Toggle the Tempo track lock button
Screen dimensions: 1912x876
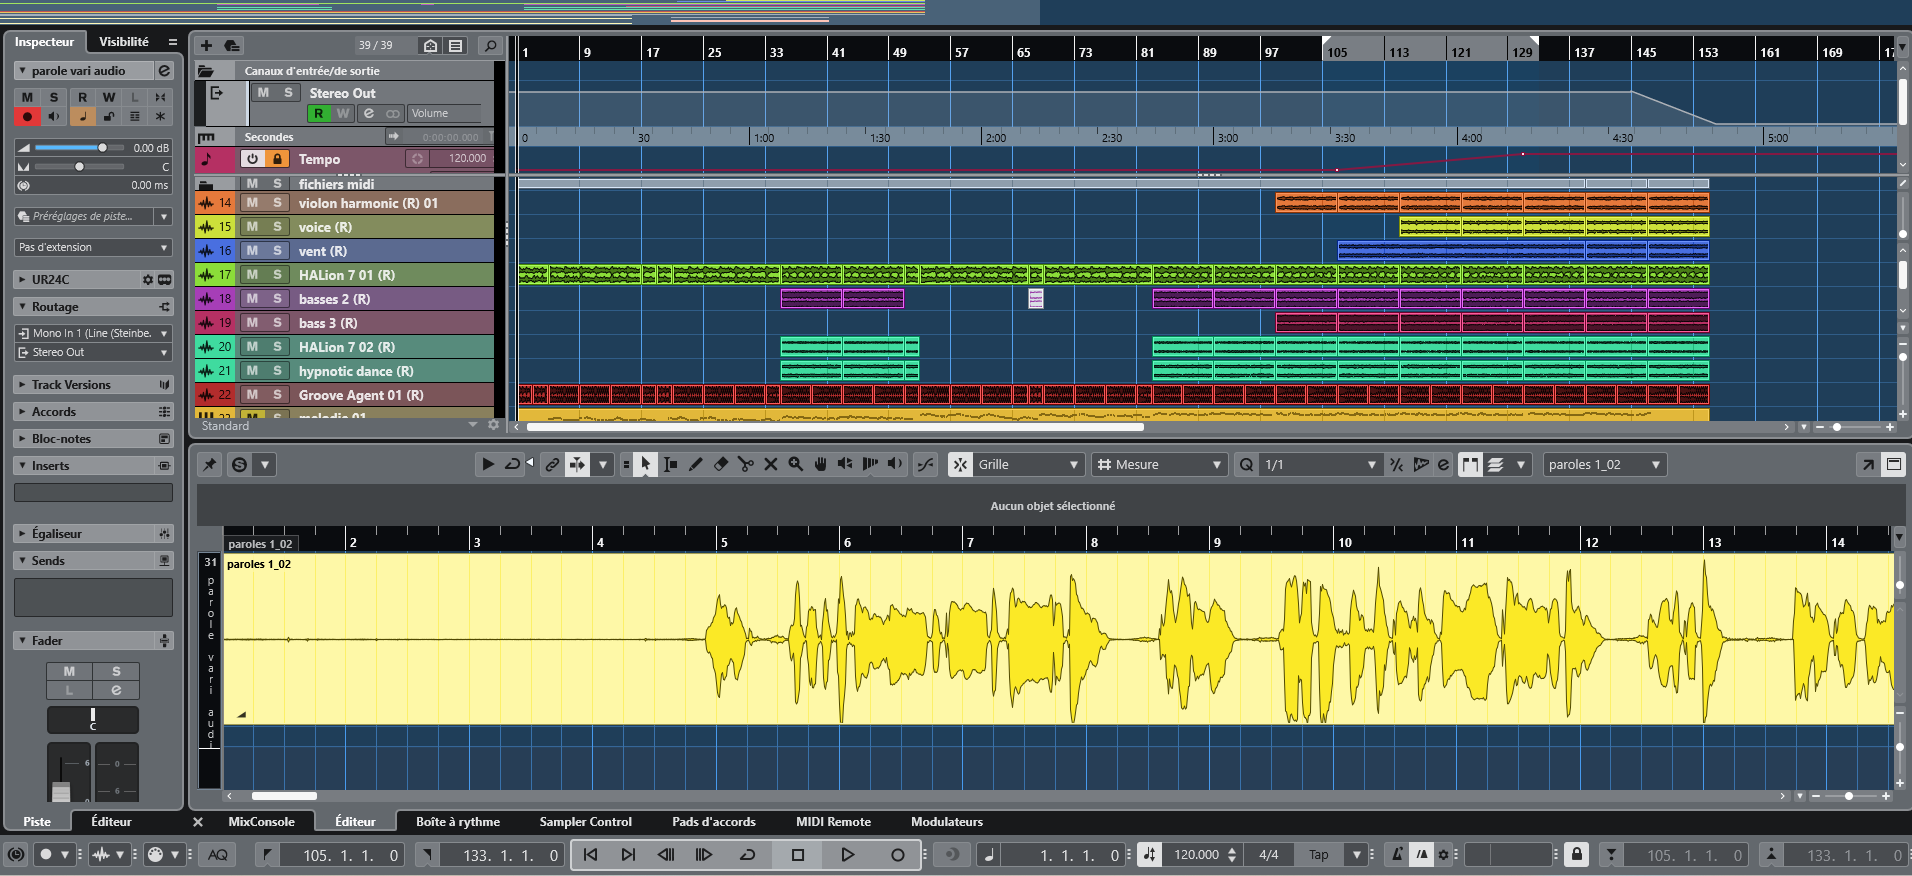click(x=277, y=159)
